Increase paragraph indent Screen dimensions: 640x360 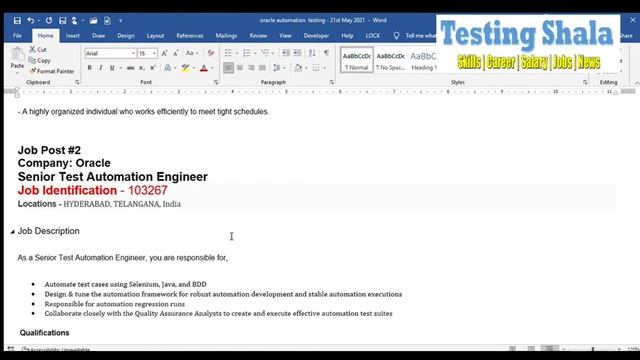[x=297, y=53]
